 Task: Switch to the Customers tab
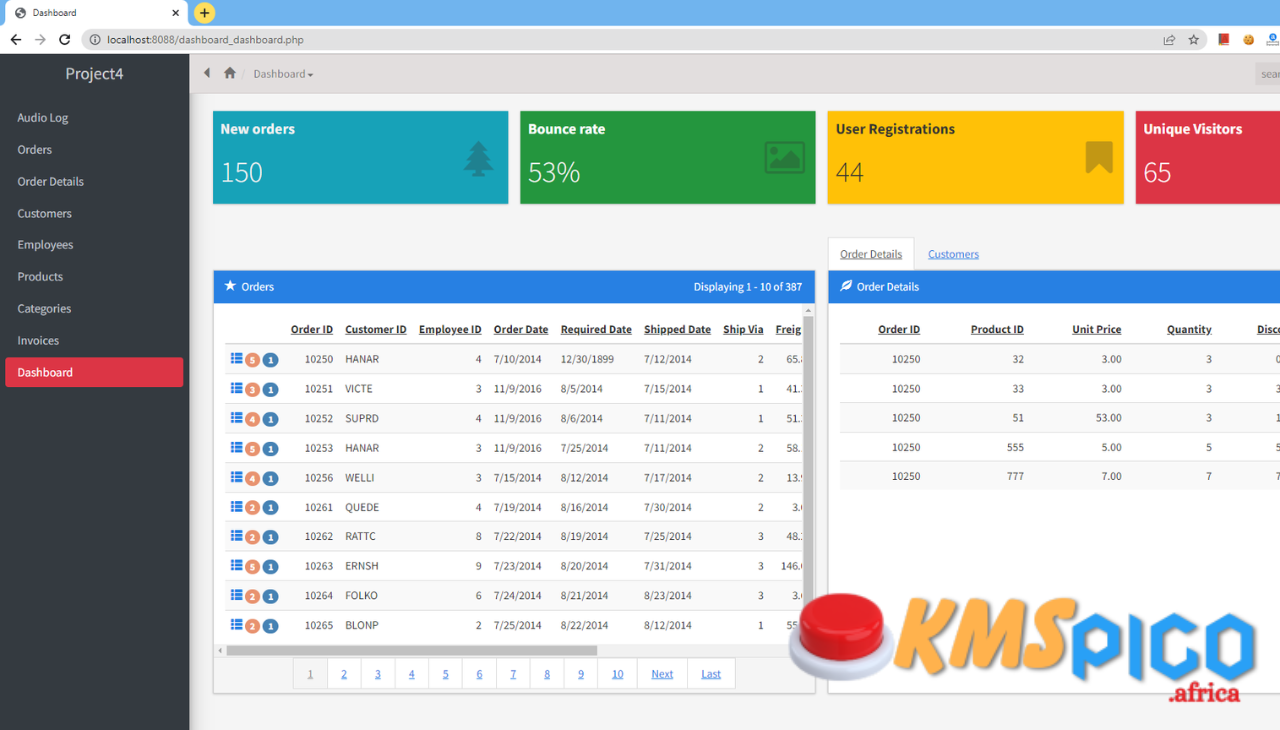(953, 254)
